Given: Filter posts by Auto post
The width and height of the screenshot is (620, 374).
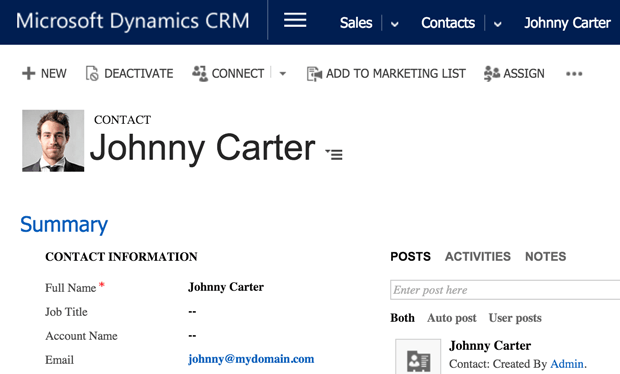Looking at the screenshot, I should 452,318.
